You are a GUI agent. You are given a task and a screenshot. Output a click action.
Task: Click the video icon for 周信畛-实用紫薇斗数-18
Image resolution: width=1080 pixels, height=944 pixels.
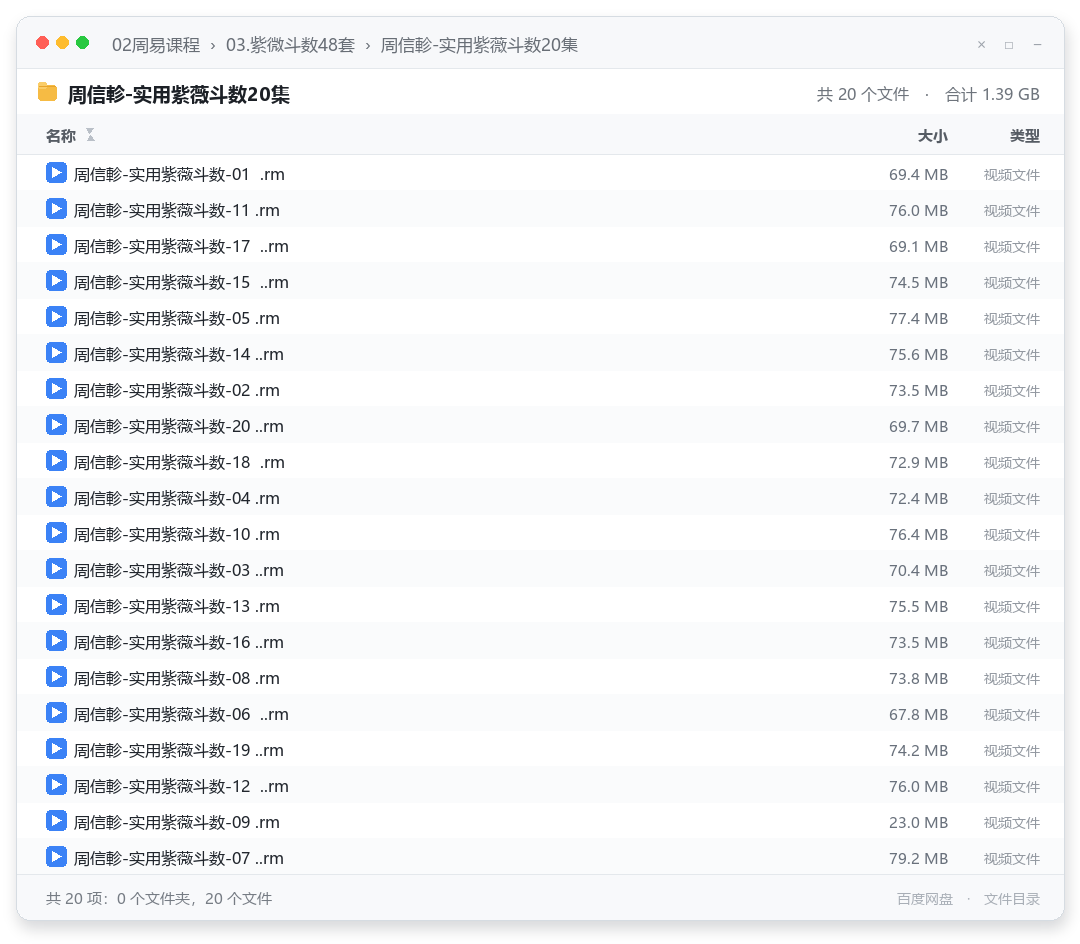(x=56, y=461)
